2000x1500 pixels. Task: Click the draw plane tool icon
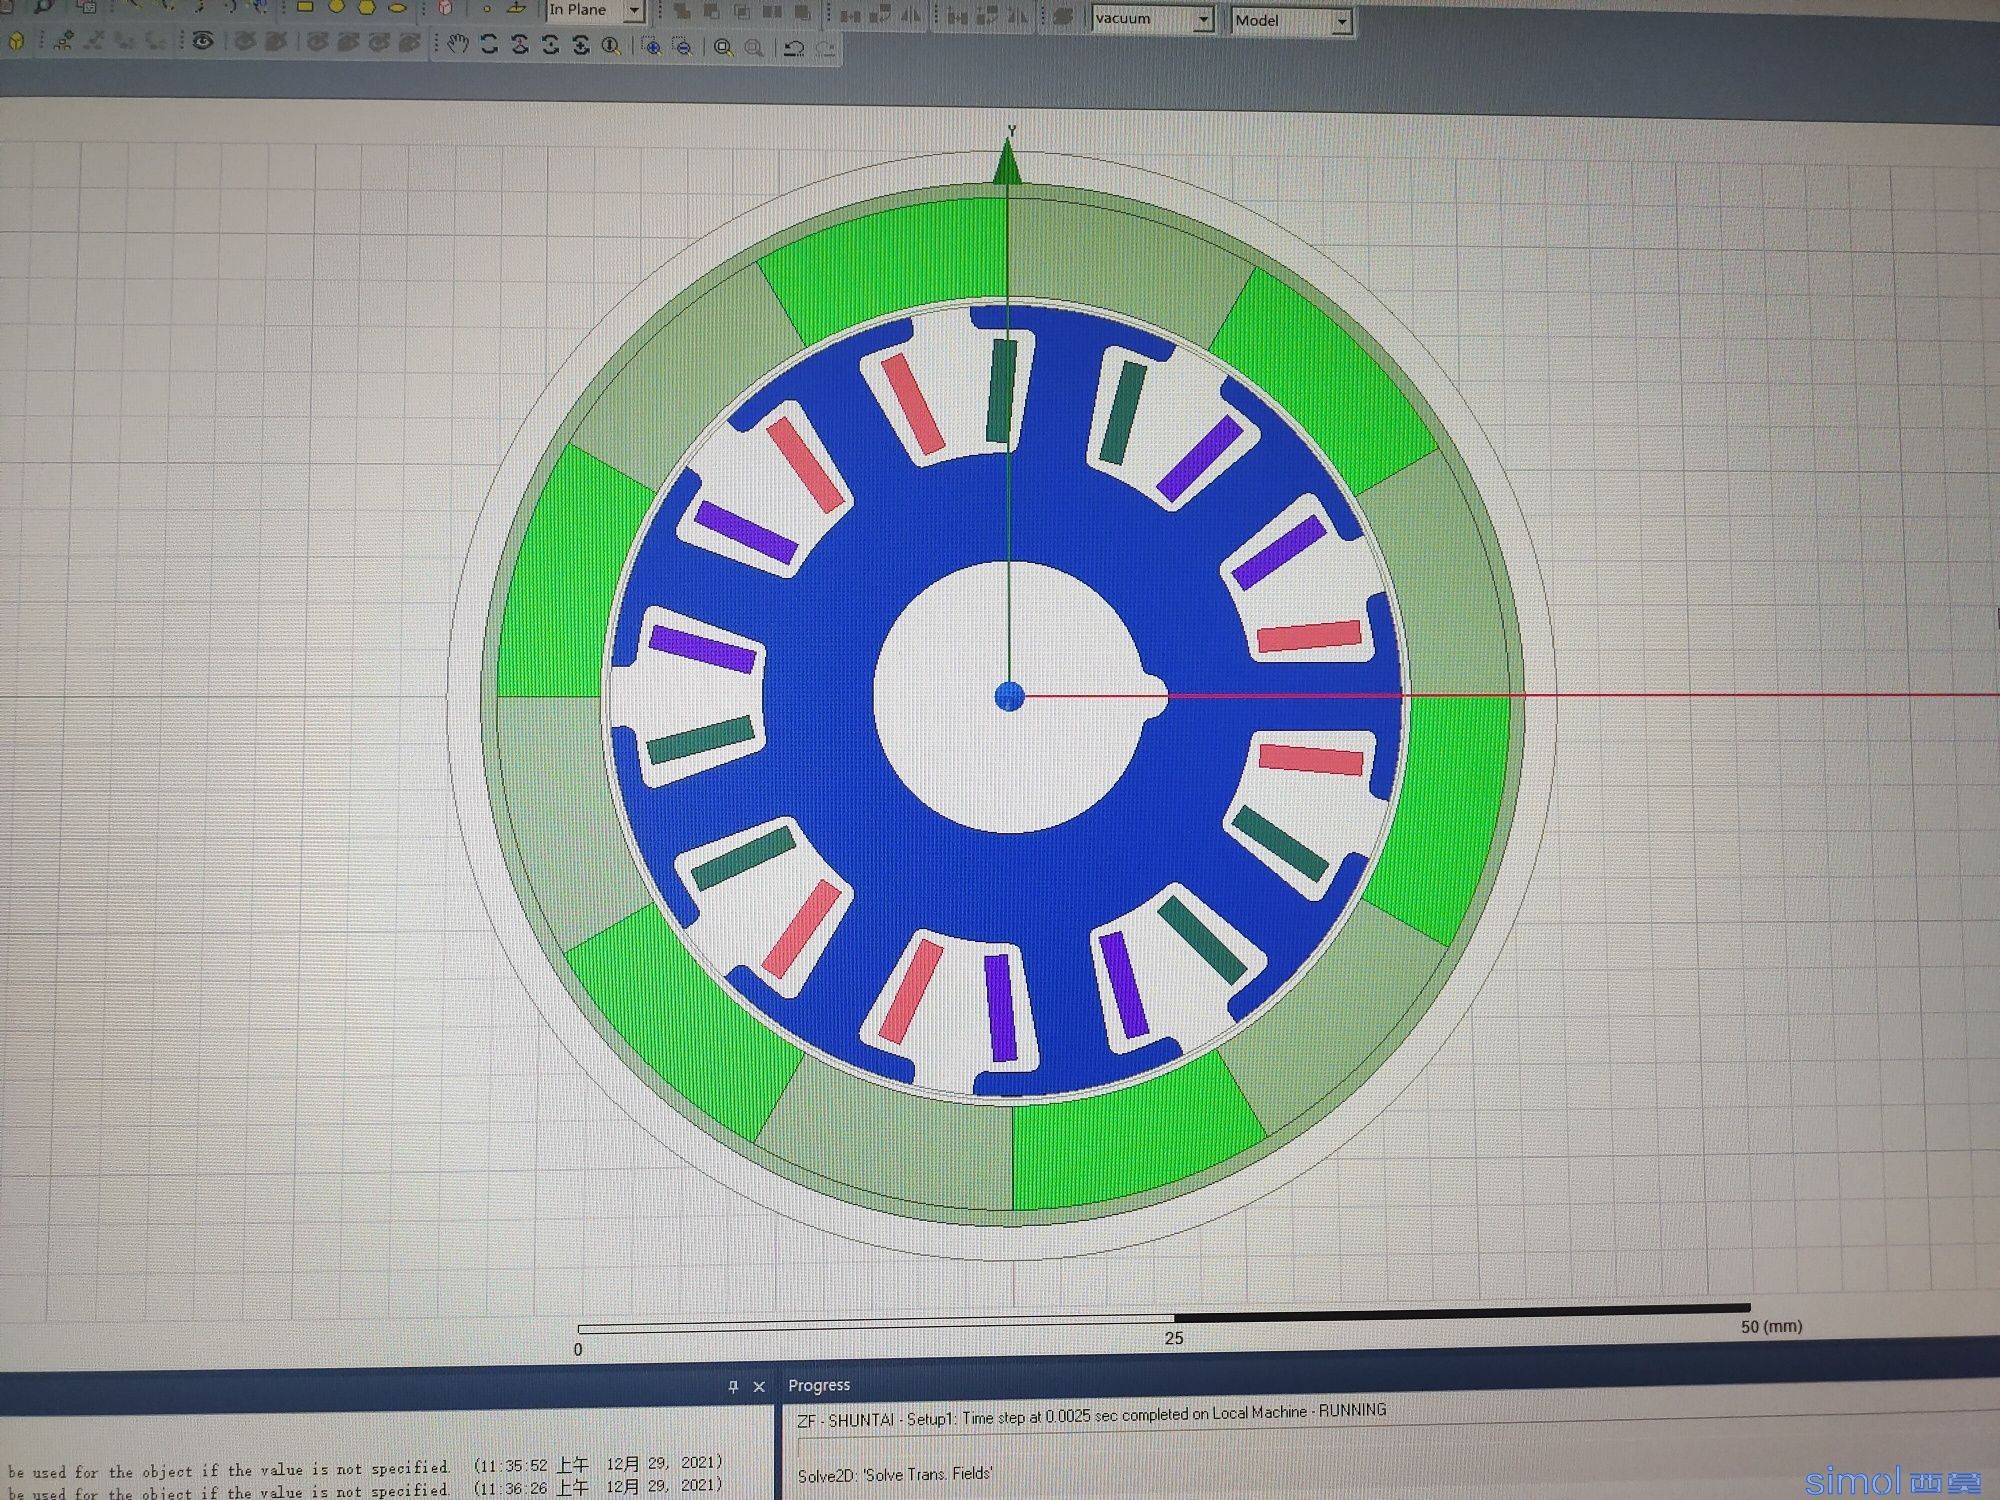(516, 7)
